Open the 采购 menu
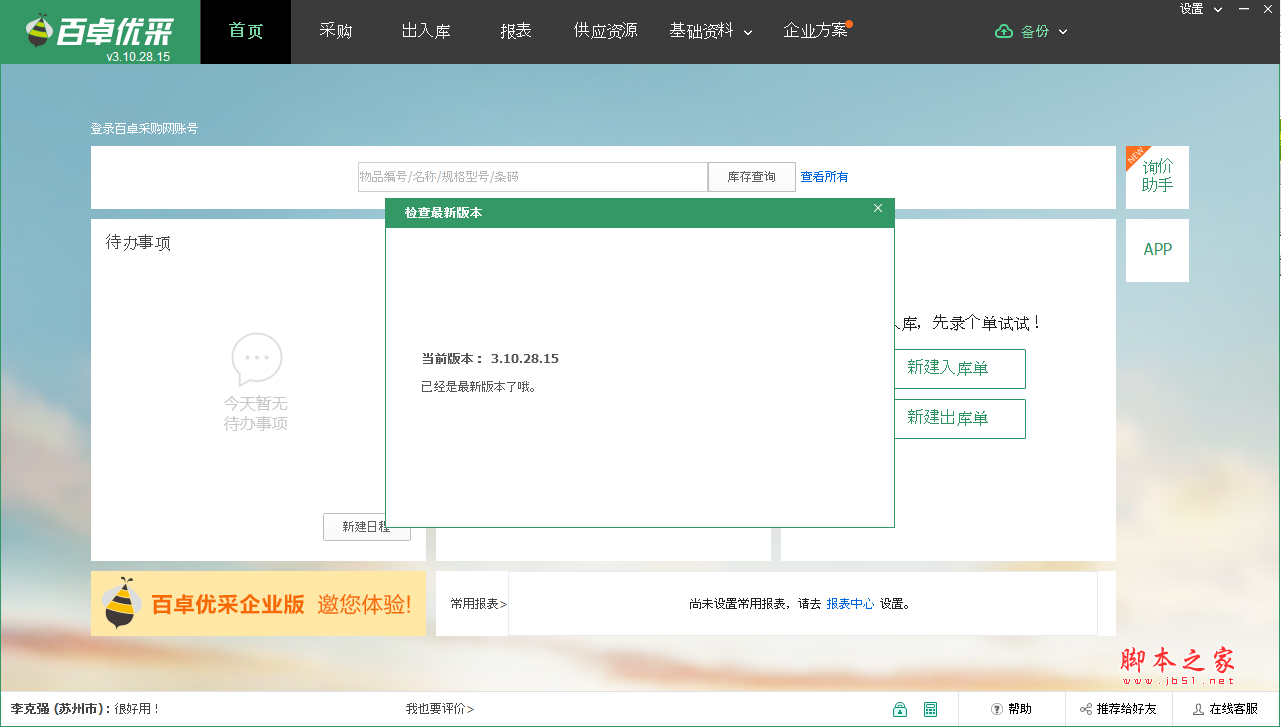Viewport: 1281px width, 727px height. (336, 31)
